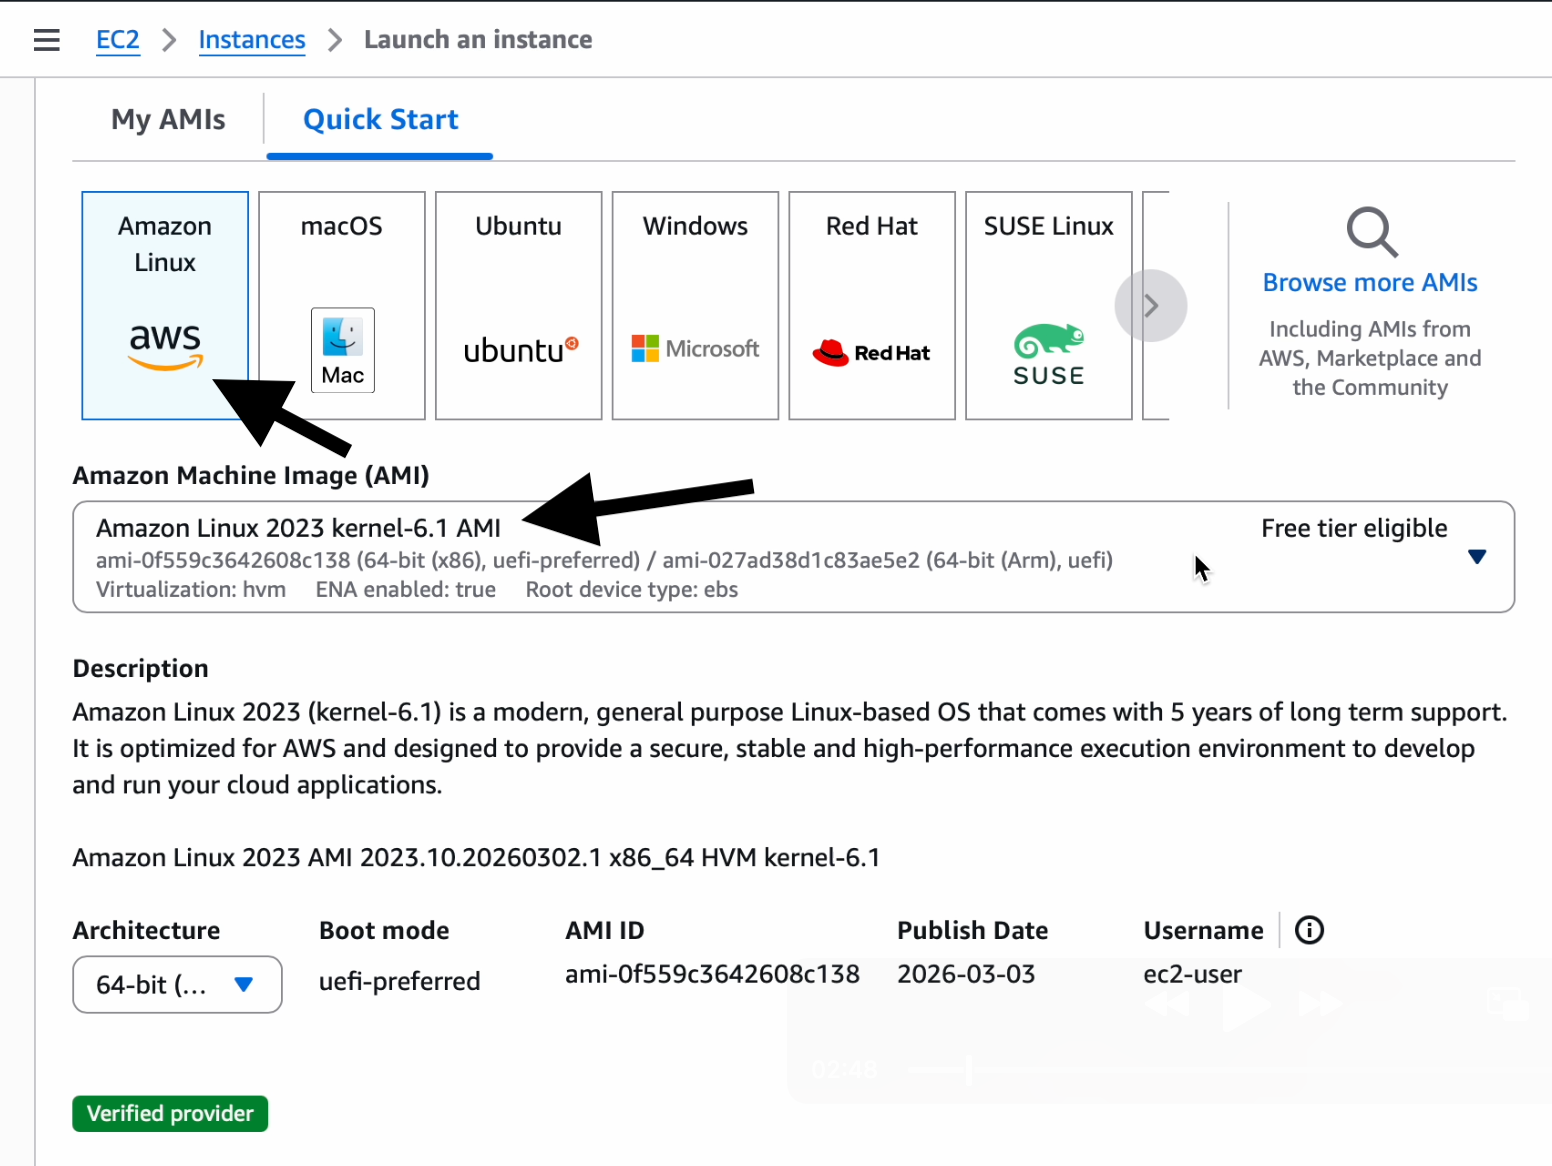
Task: Click the Amazon Machine Image (AMI) heading
Action: (x=251, y=475)
